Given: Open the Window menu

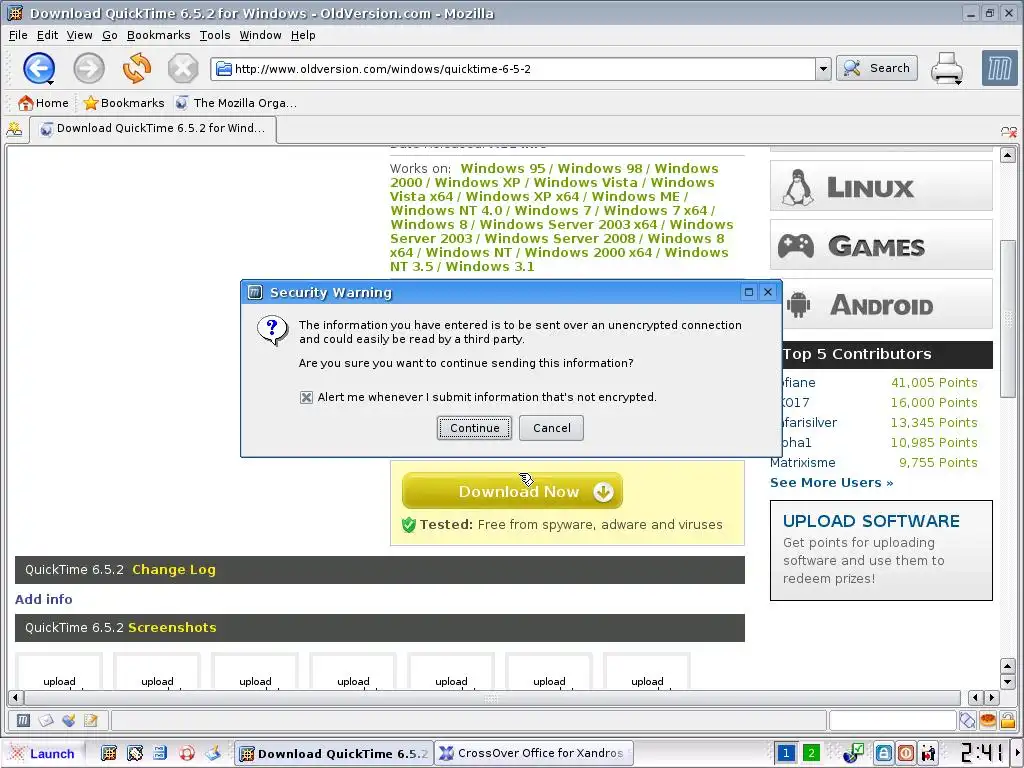Looking at the screenshot, I should pyautogui.click(x=260, y=35).
